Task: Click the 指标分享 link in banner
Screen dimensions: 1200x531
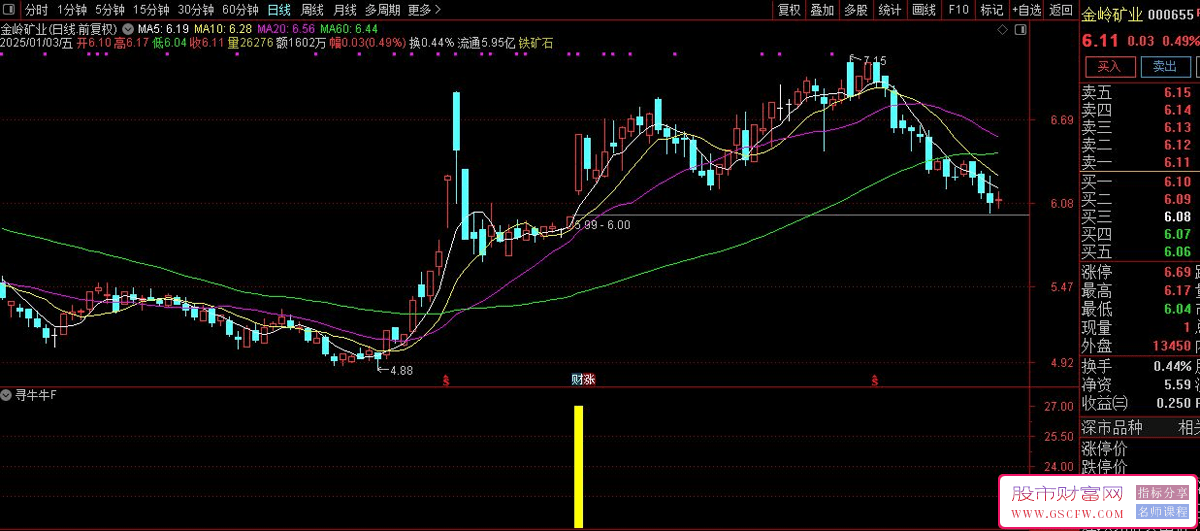Action: tap(1161, 493)
